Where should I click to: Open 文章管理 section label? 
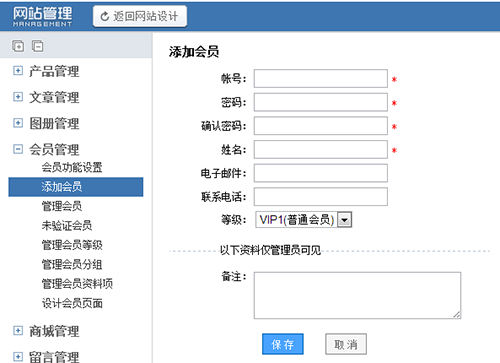(x=54, y=97)
